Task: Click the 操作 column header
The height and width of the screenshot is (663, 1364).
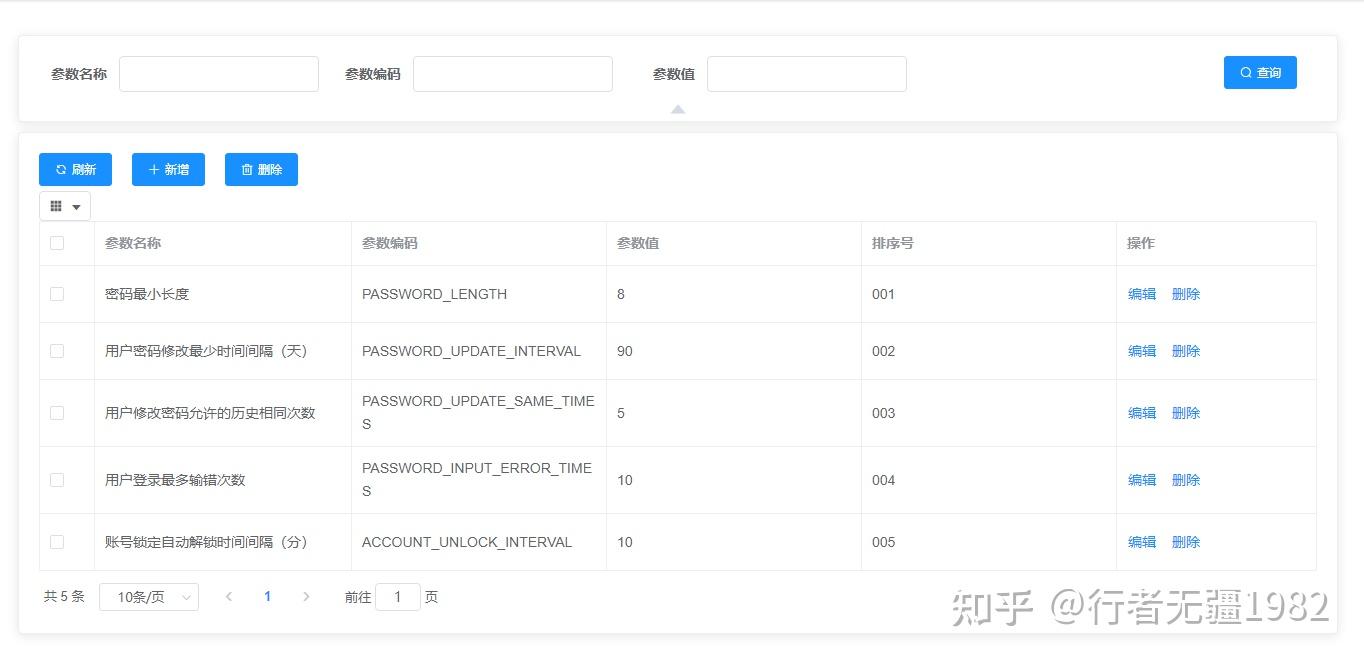Action: point(1216,243)
